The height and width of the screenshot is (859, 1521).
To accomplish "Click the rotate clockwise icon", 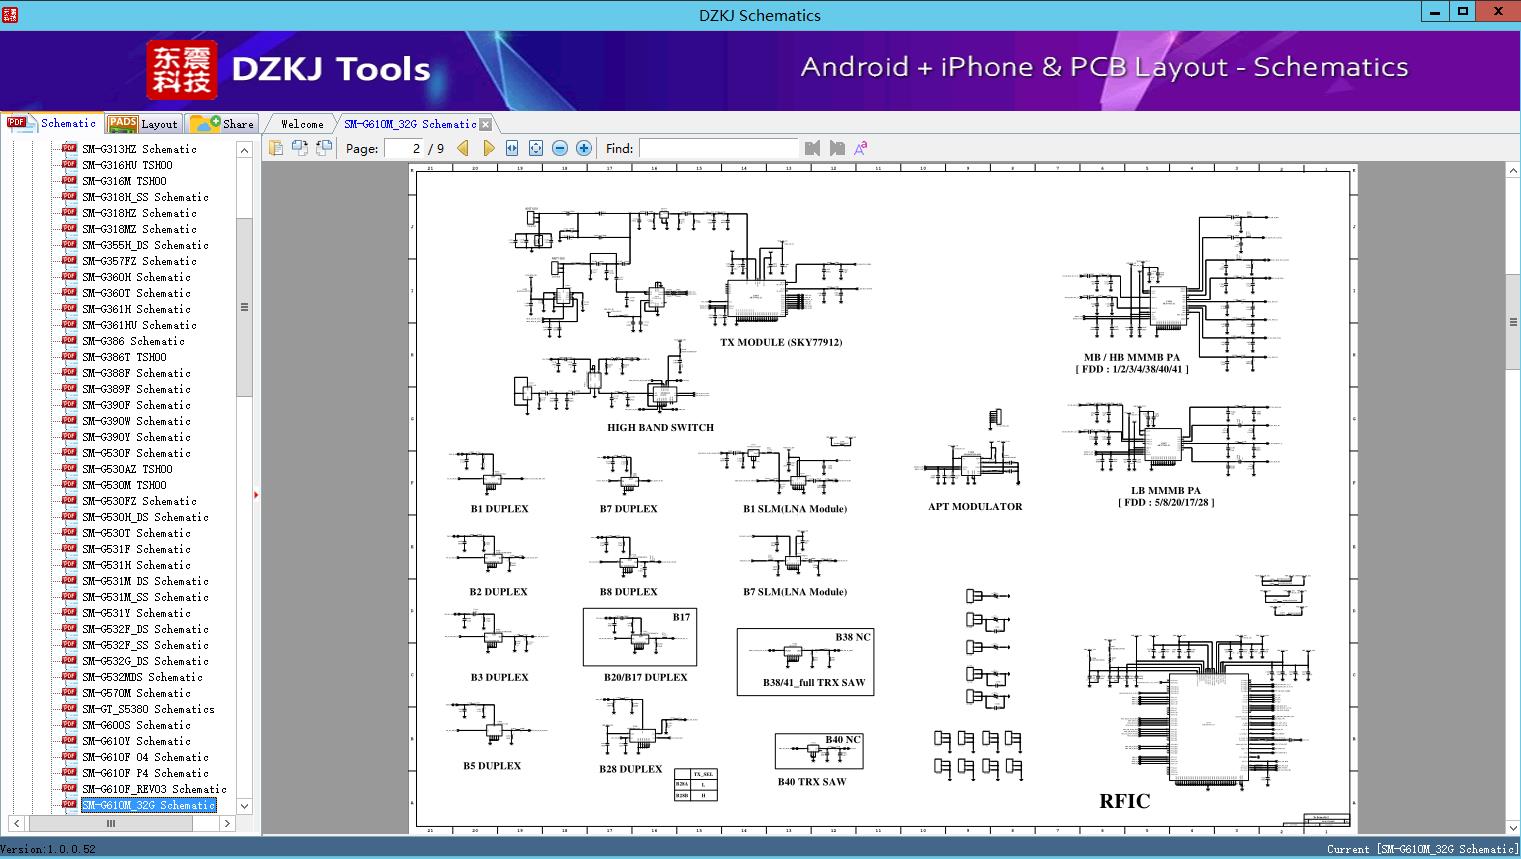I will 324,148.
